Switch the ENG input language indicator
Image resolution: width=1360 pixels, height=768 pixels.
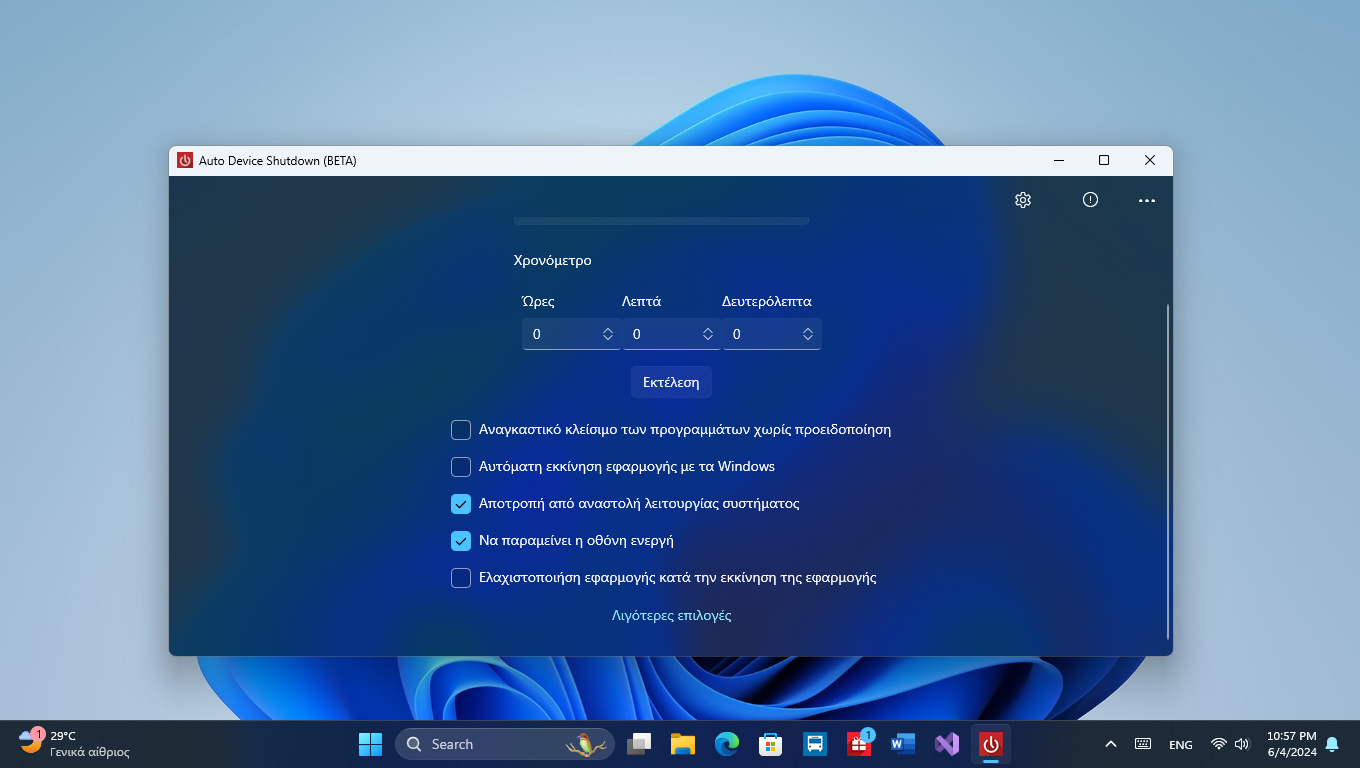point(1181,745)
